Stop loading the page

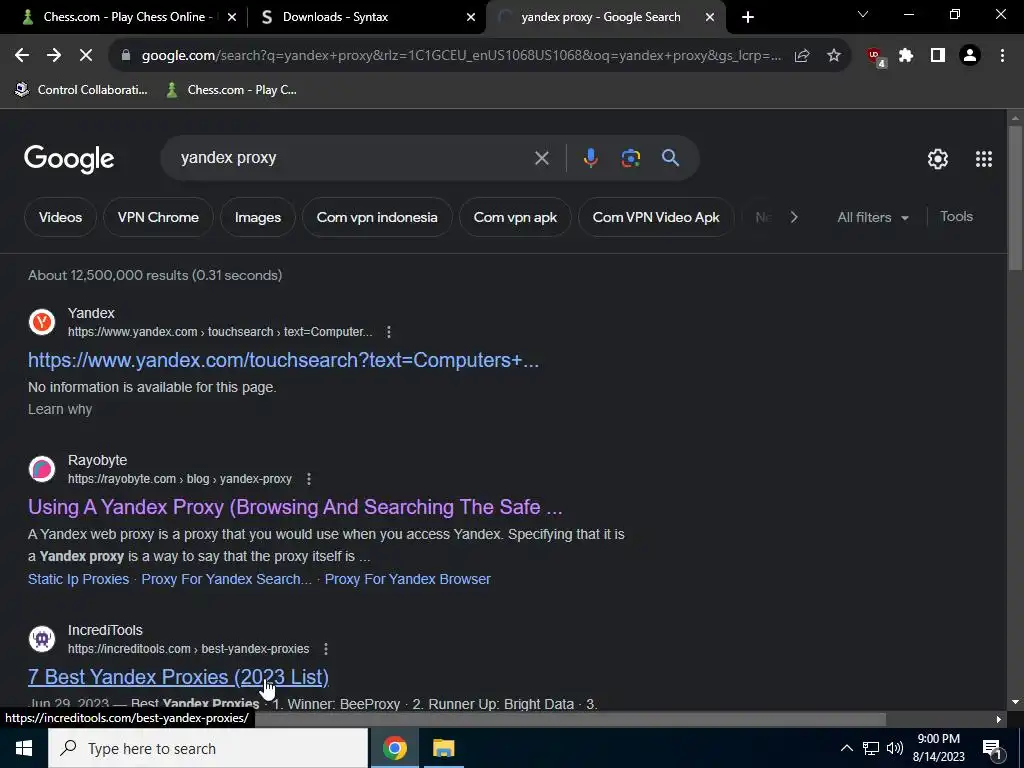click(x=86, y=56)
